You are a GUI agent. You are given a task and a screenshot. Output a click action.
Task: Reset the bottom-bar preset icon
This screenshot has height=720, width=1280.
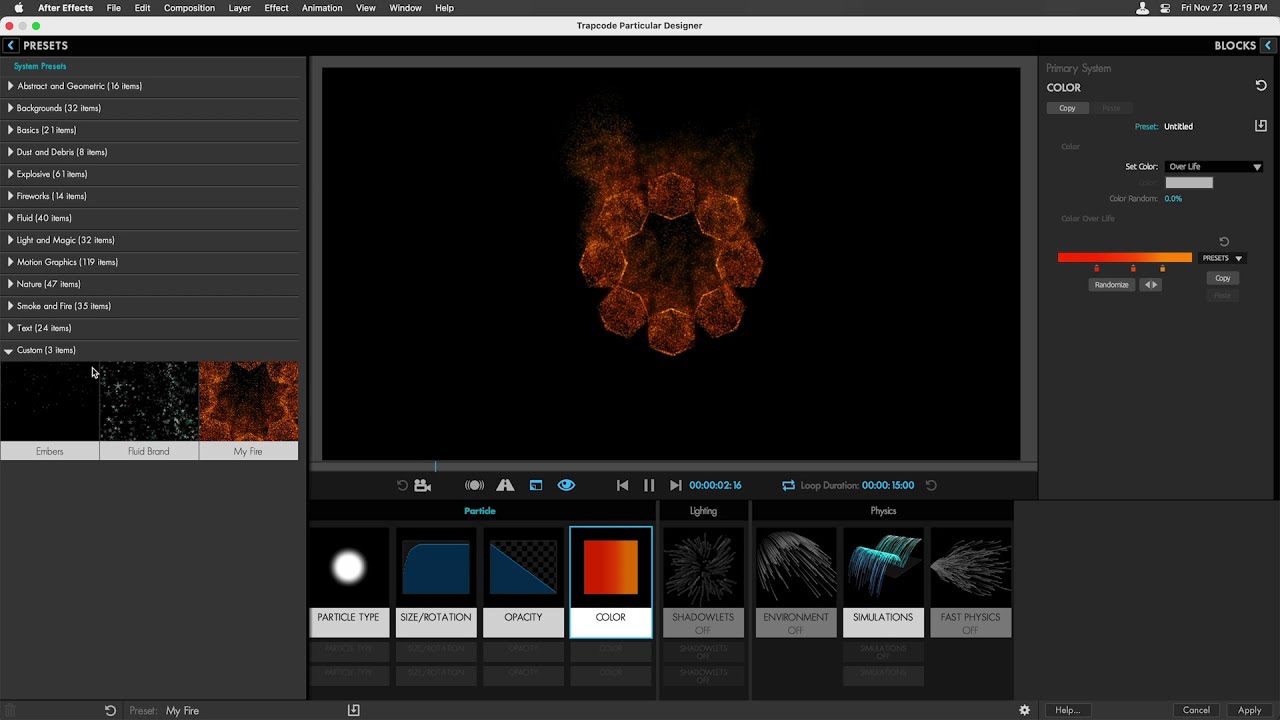[110, 710]
